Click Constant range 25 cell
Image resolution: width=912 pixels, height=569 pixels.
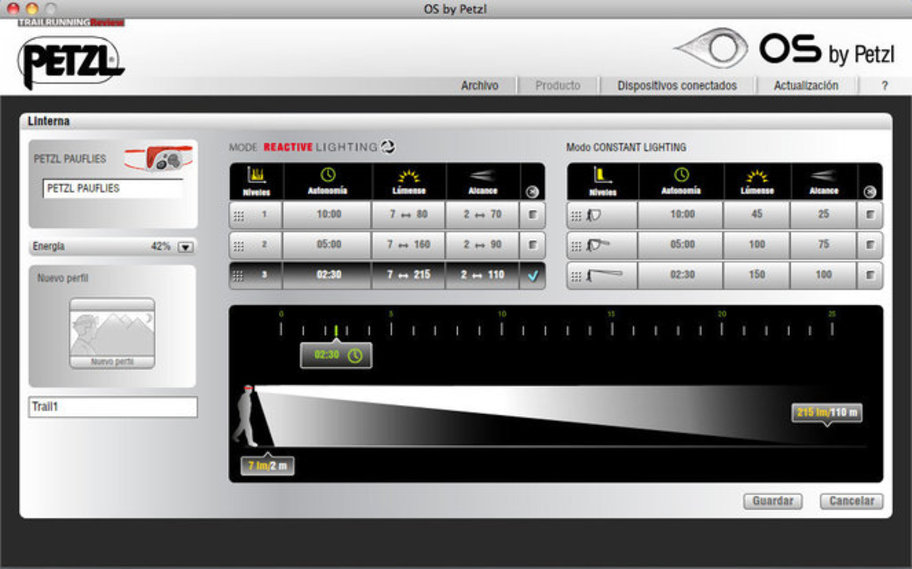[x=824, y=215]
